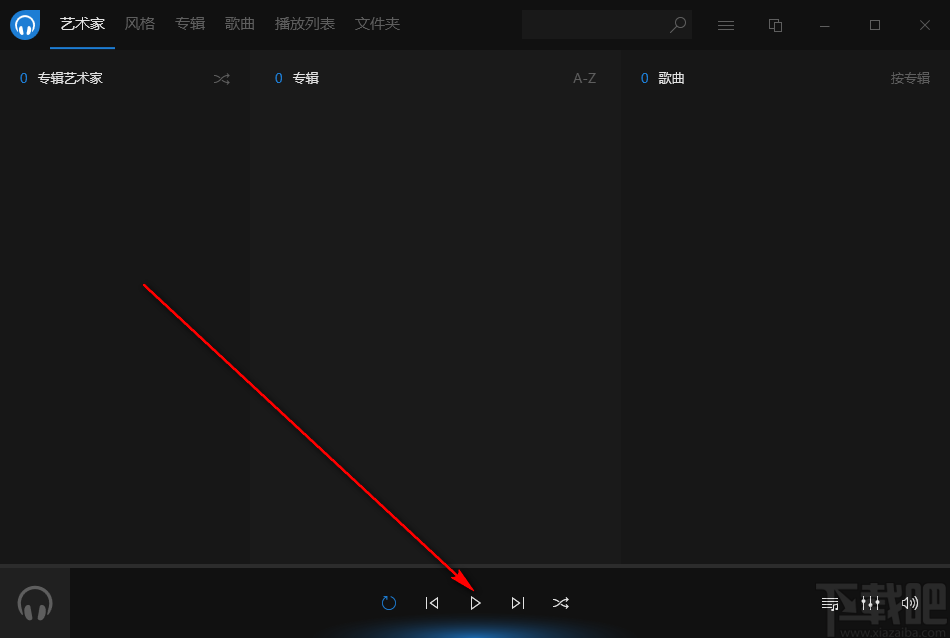Open the now playing queue icon
This screenshot has width=950, height=638.
[x=830, y=603]
